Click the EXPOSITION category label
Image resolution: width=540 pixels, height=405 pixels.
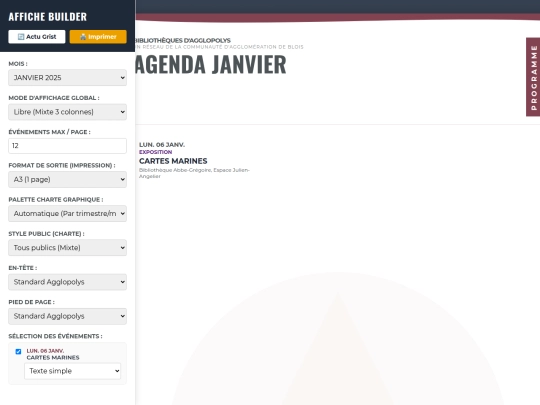pos(155,152)
